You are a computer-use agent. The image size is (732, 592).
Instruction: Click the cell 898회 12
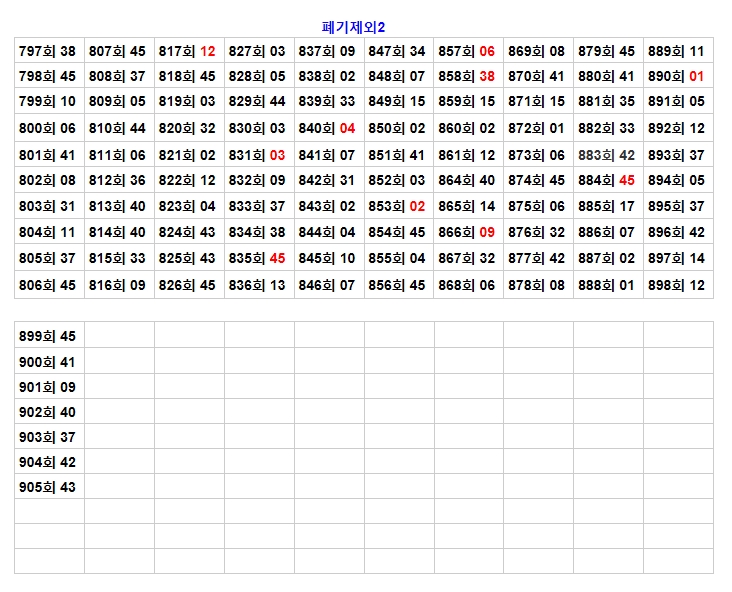coord(677,285)
